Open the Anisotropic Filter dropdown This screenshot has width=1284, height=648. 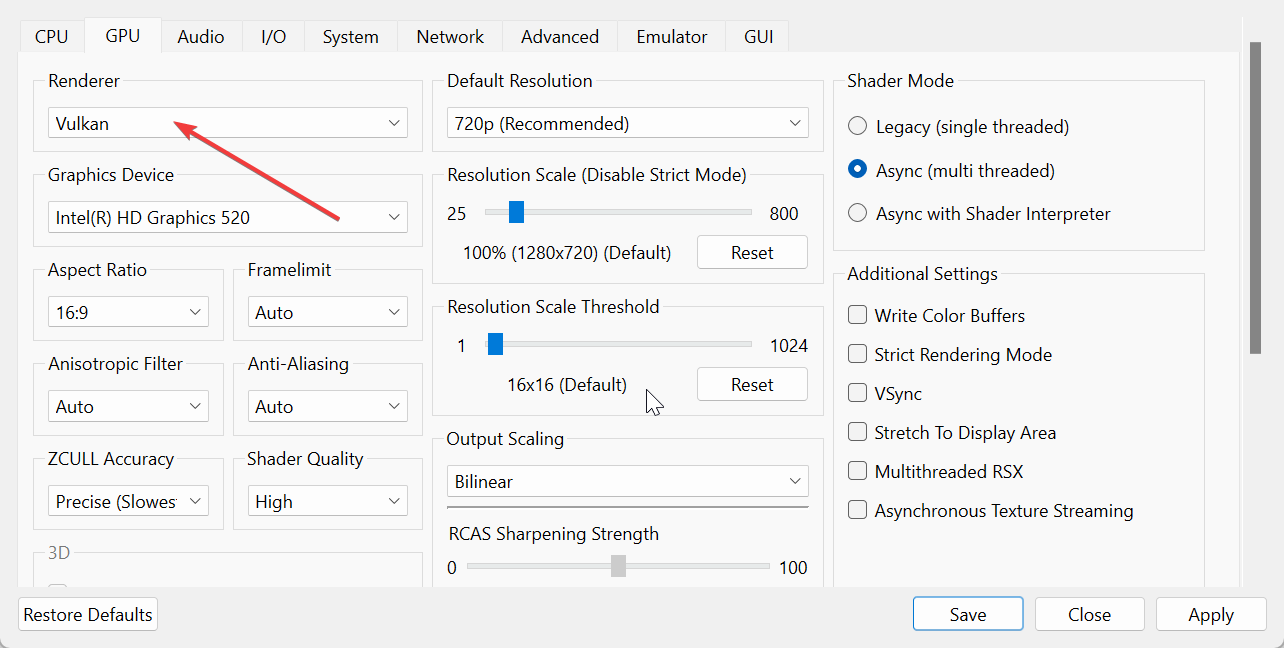tap(128, 407)
